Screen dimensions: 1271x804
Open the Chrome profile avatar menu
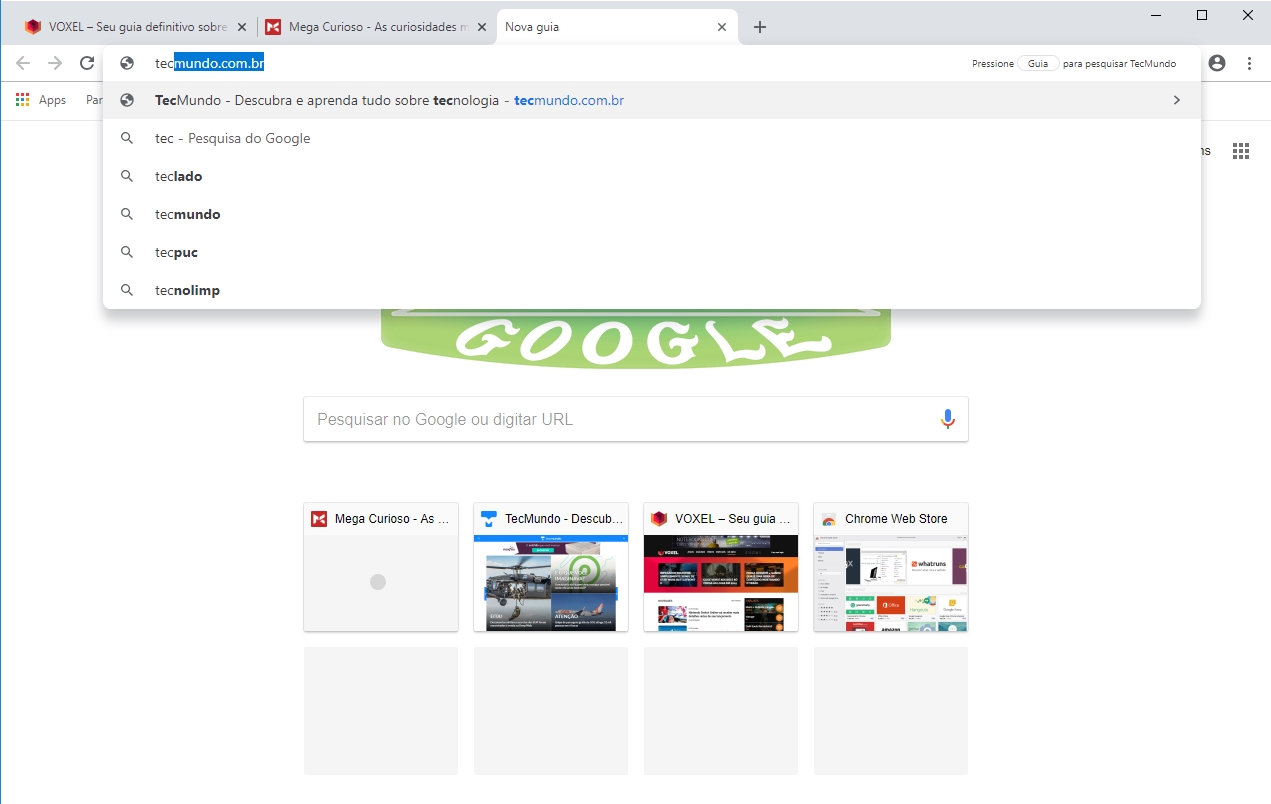click(1217, 63)
